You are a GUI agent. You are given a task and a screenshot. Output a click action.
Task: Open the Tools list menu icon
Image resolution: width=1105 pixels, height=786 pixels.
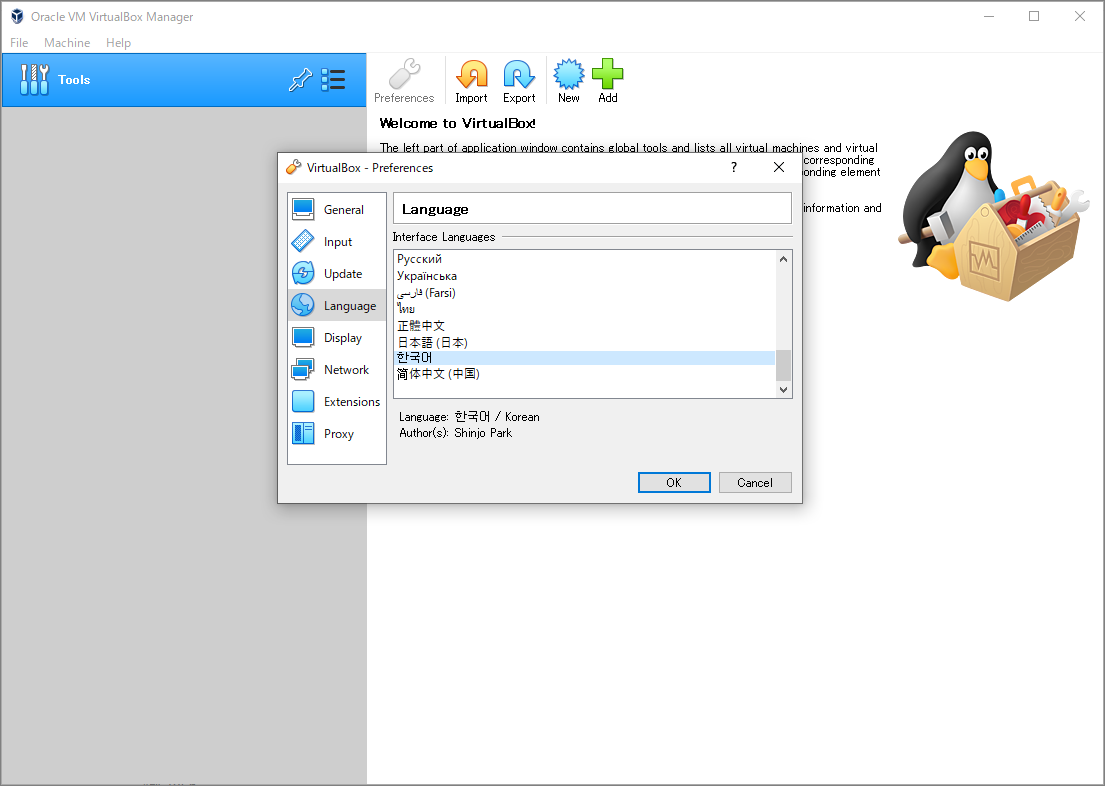click(333, 80)
